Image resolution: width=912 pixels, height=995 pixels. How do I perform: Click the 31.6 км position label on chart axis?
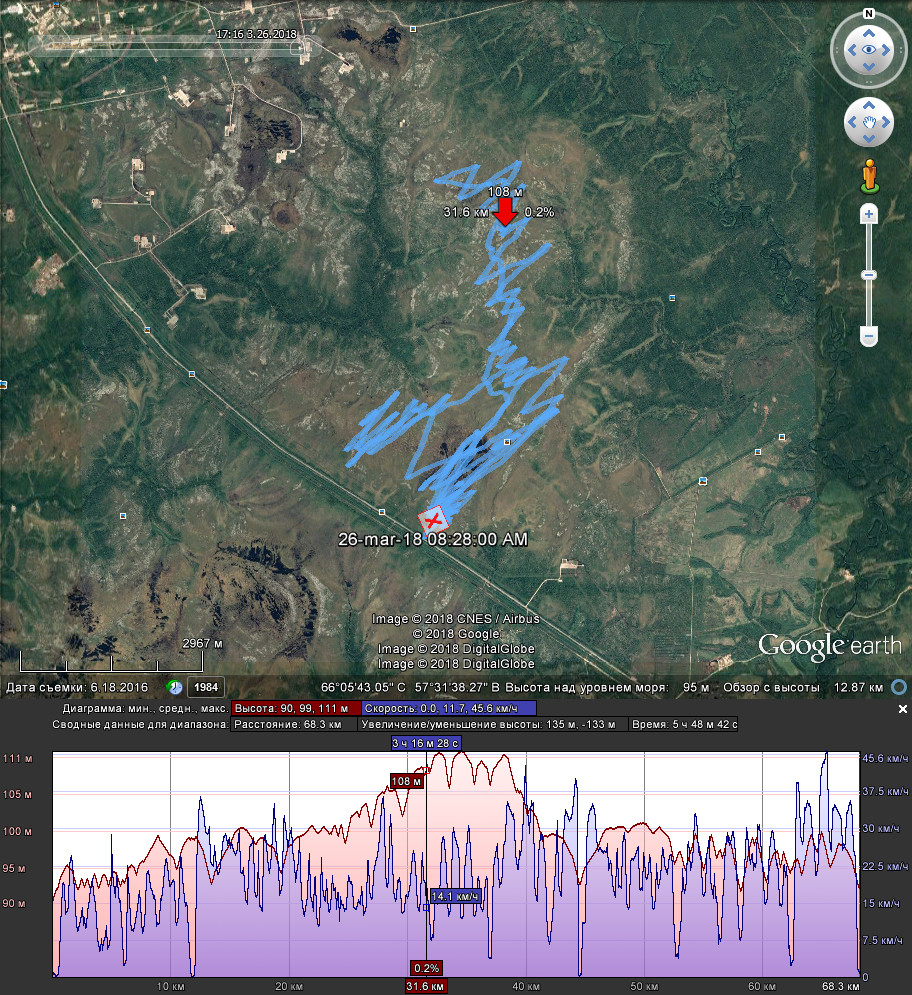click(x=425, y=987)
